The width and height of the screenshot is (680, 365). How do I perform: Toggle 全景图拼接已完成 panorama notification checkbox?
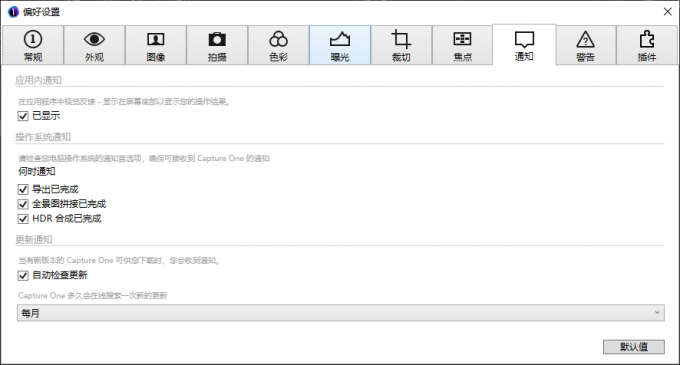(x=23, y=204)
